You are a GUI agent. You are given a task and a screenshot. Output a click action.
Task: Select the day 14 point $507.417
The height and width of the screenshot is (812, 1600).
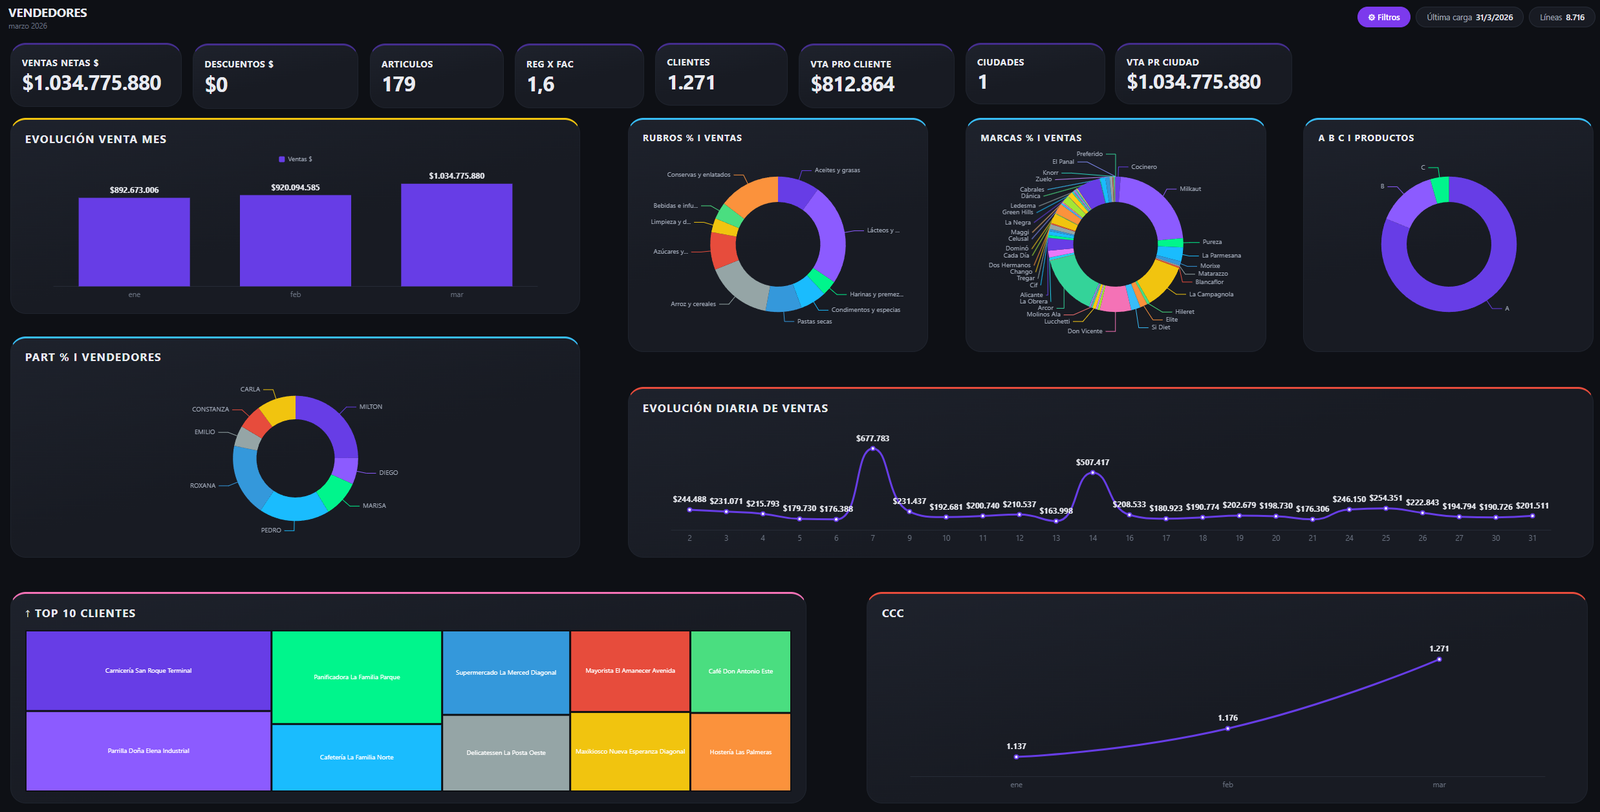(1093, 472)
